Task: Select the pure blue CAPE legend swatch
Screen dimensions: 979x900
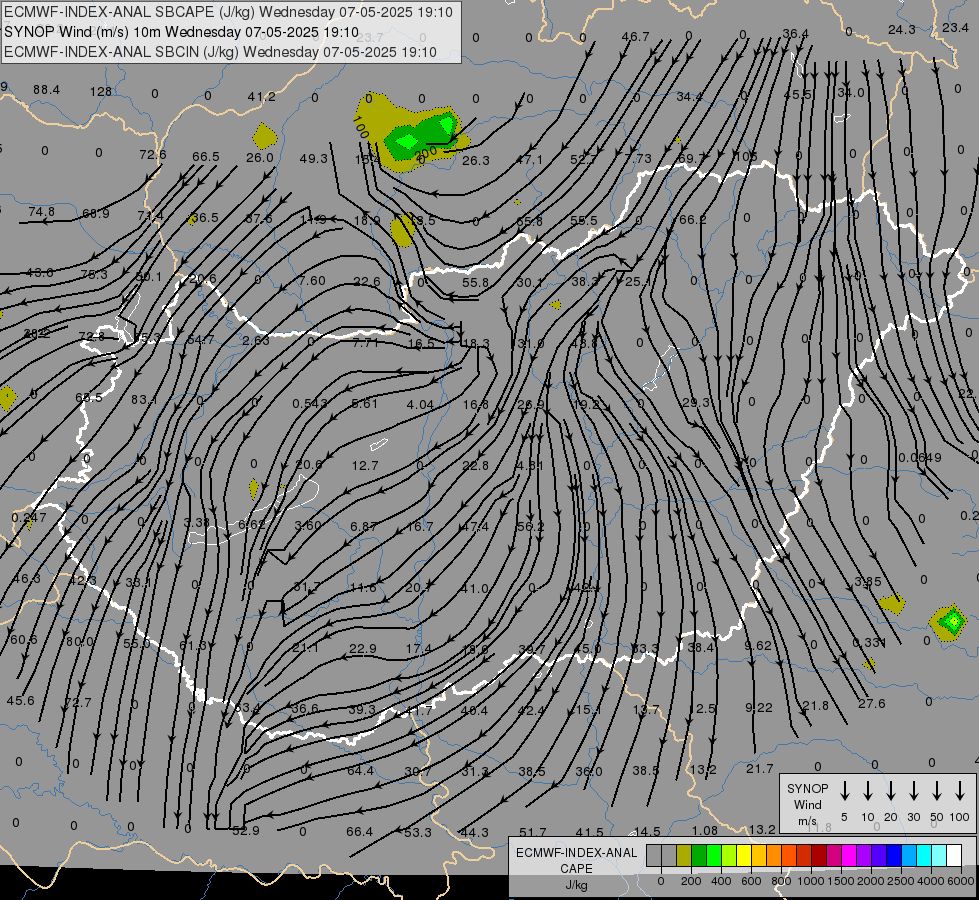Action: tap(894, 856)
